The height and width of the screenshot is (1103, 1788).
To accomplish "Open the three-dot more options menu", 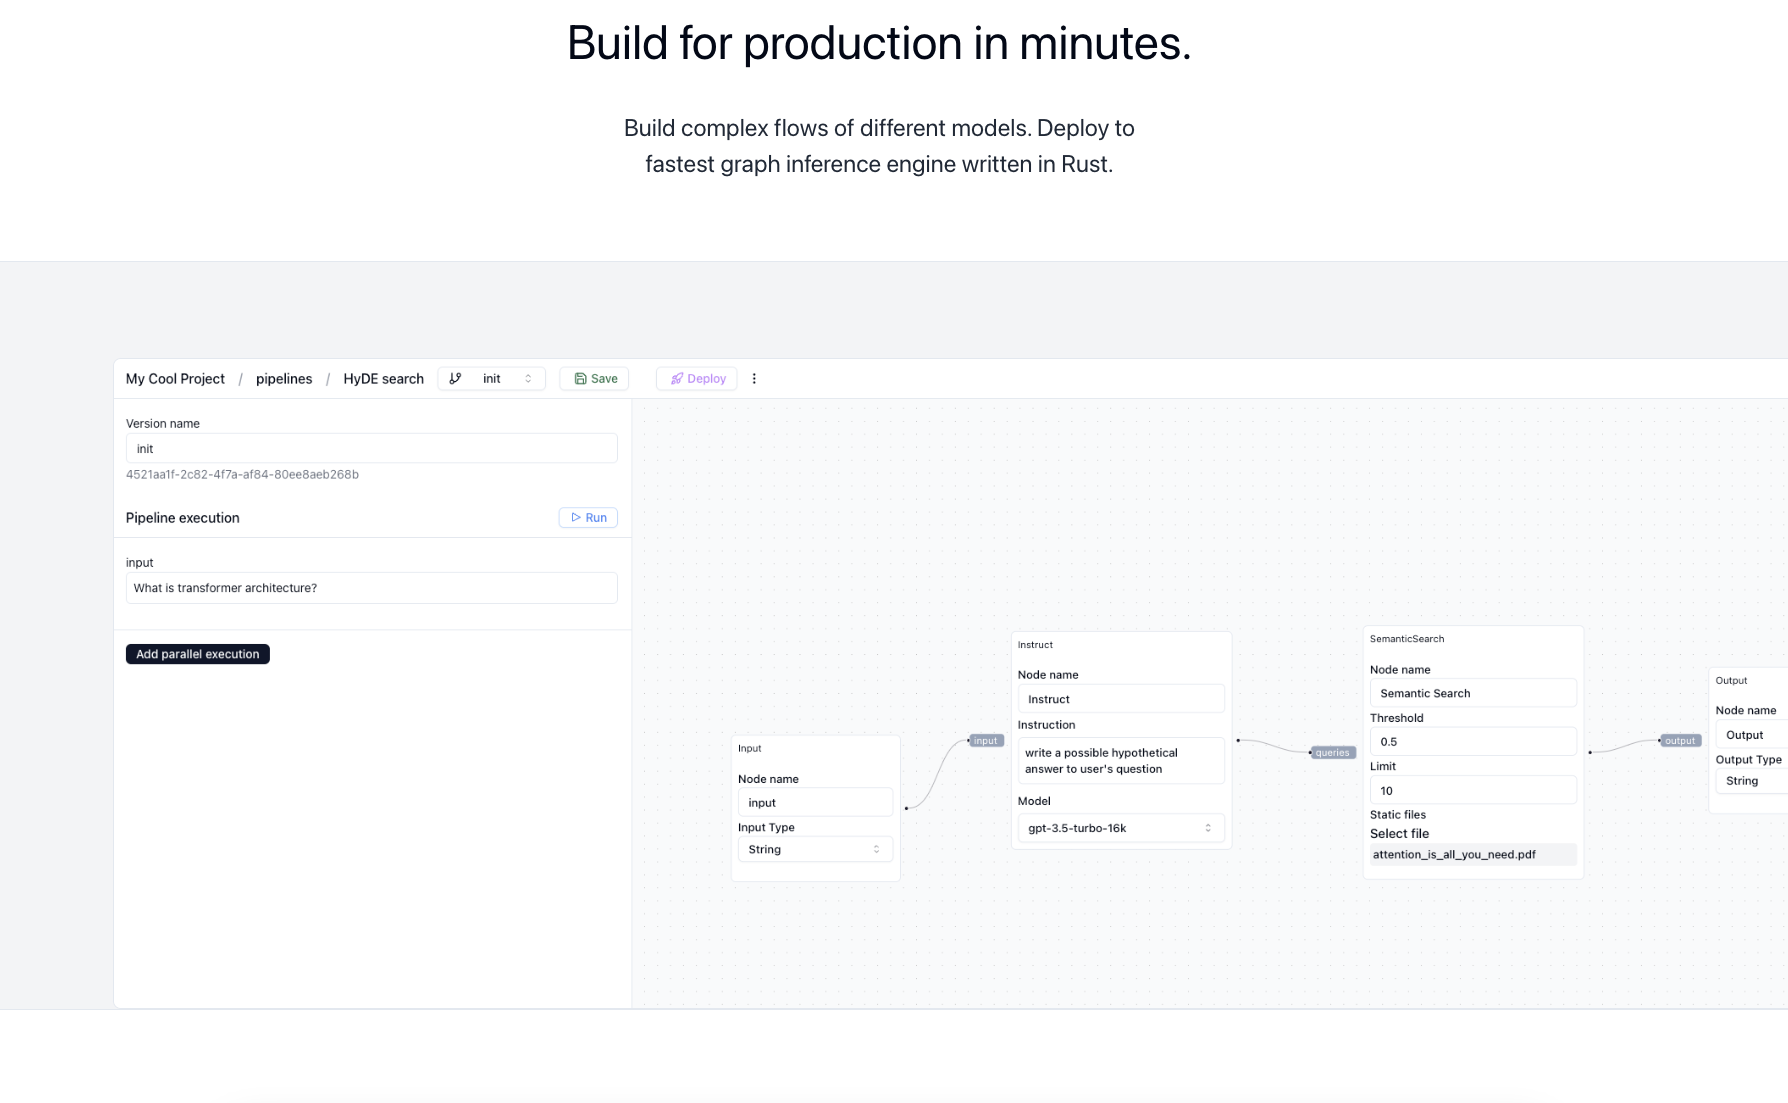I will (754, 379).
